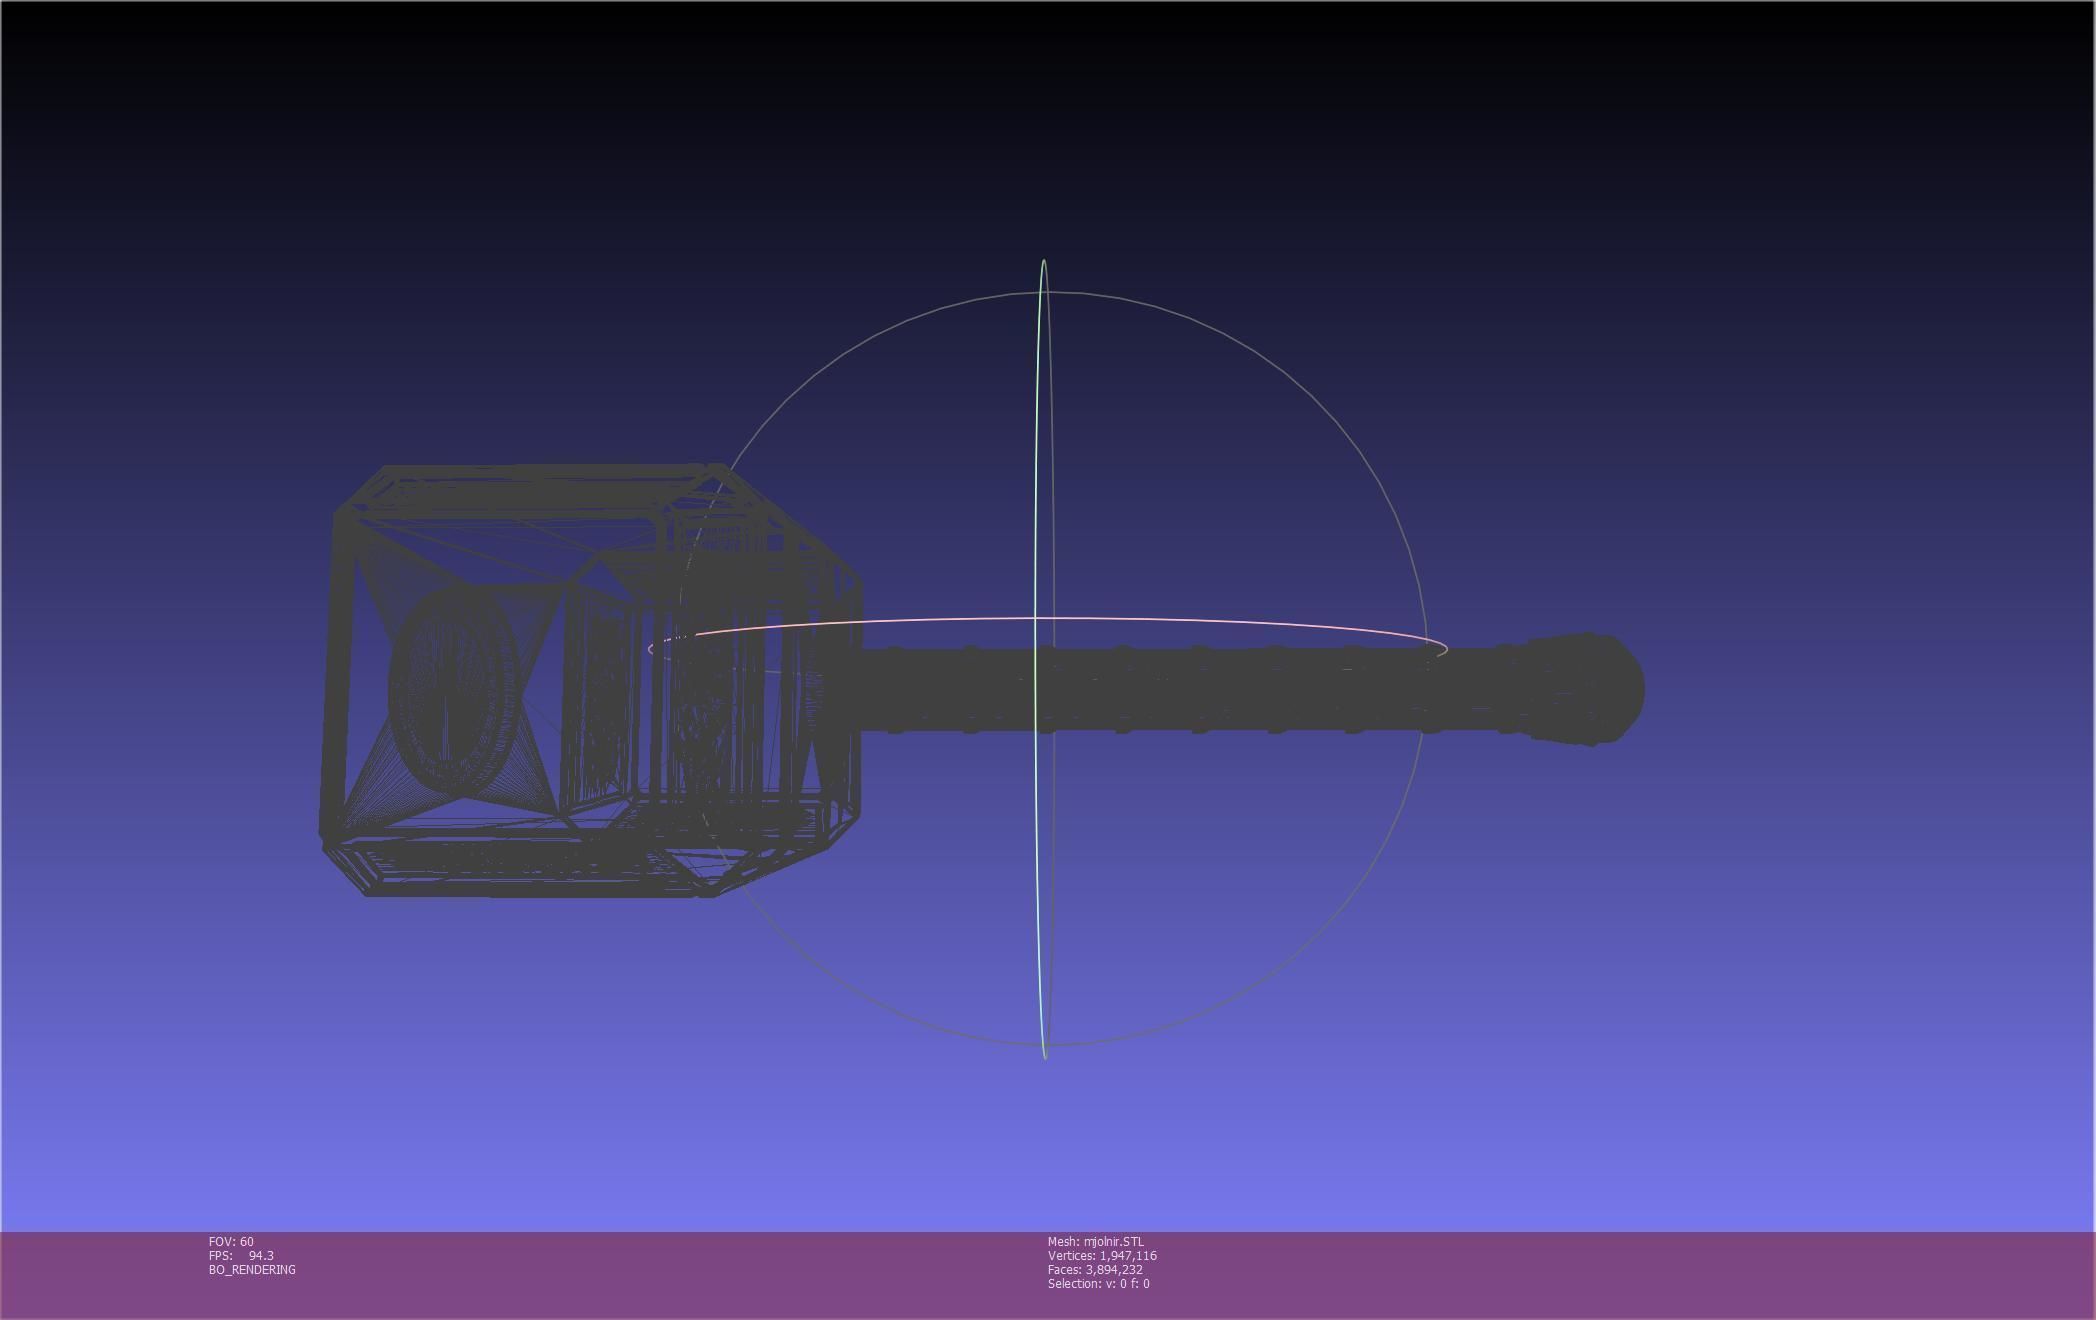Click the 'Faces: 3,894,232' count
The height and width of the screenshot is (1320, 2096).
point(1095,1269)
